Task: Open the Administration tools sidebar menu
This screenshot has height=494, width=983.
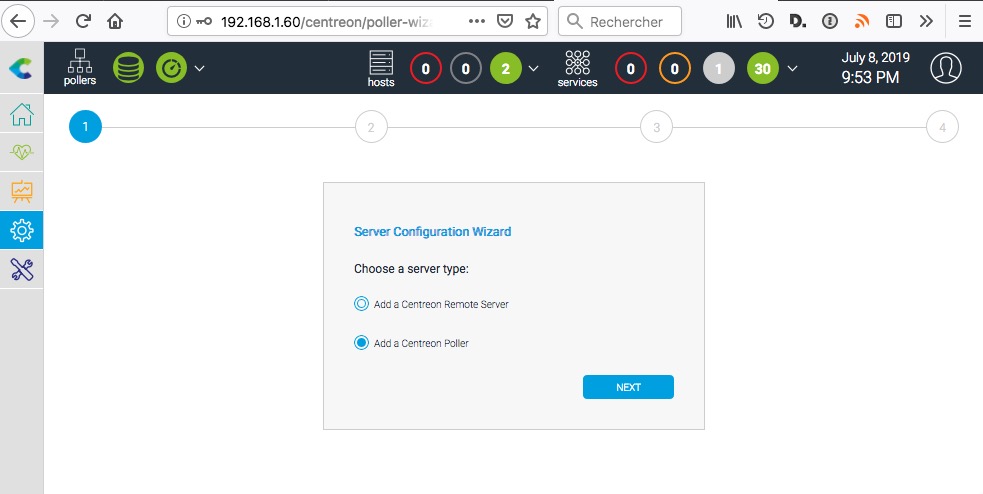Action: click(x=21, y=269)
